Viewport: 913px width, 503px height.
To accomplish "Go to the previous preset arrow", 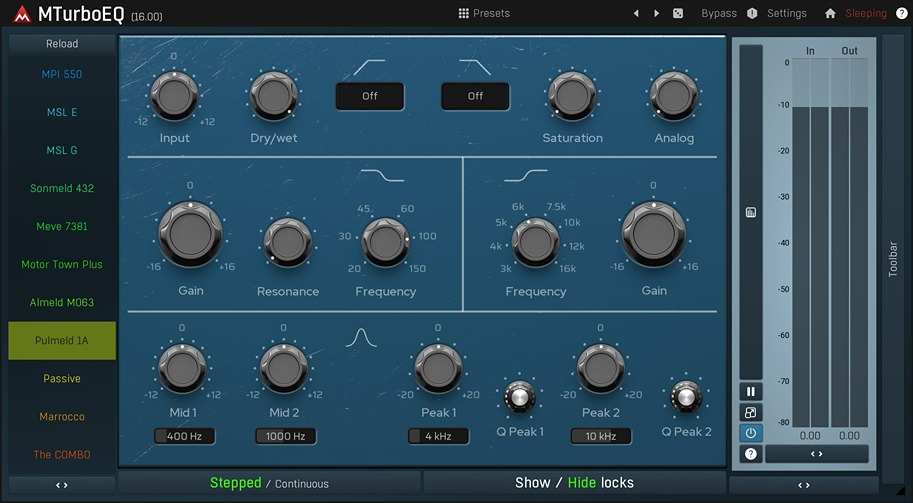I will 636,14.
